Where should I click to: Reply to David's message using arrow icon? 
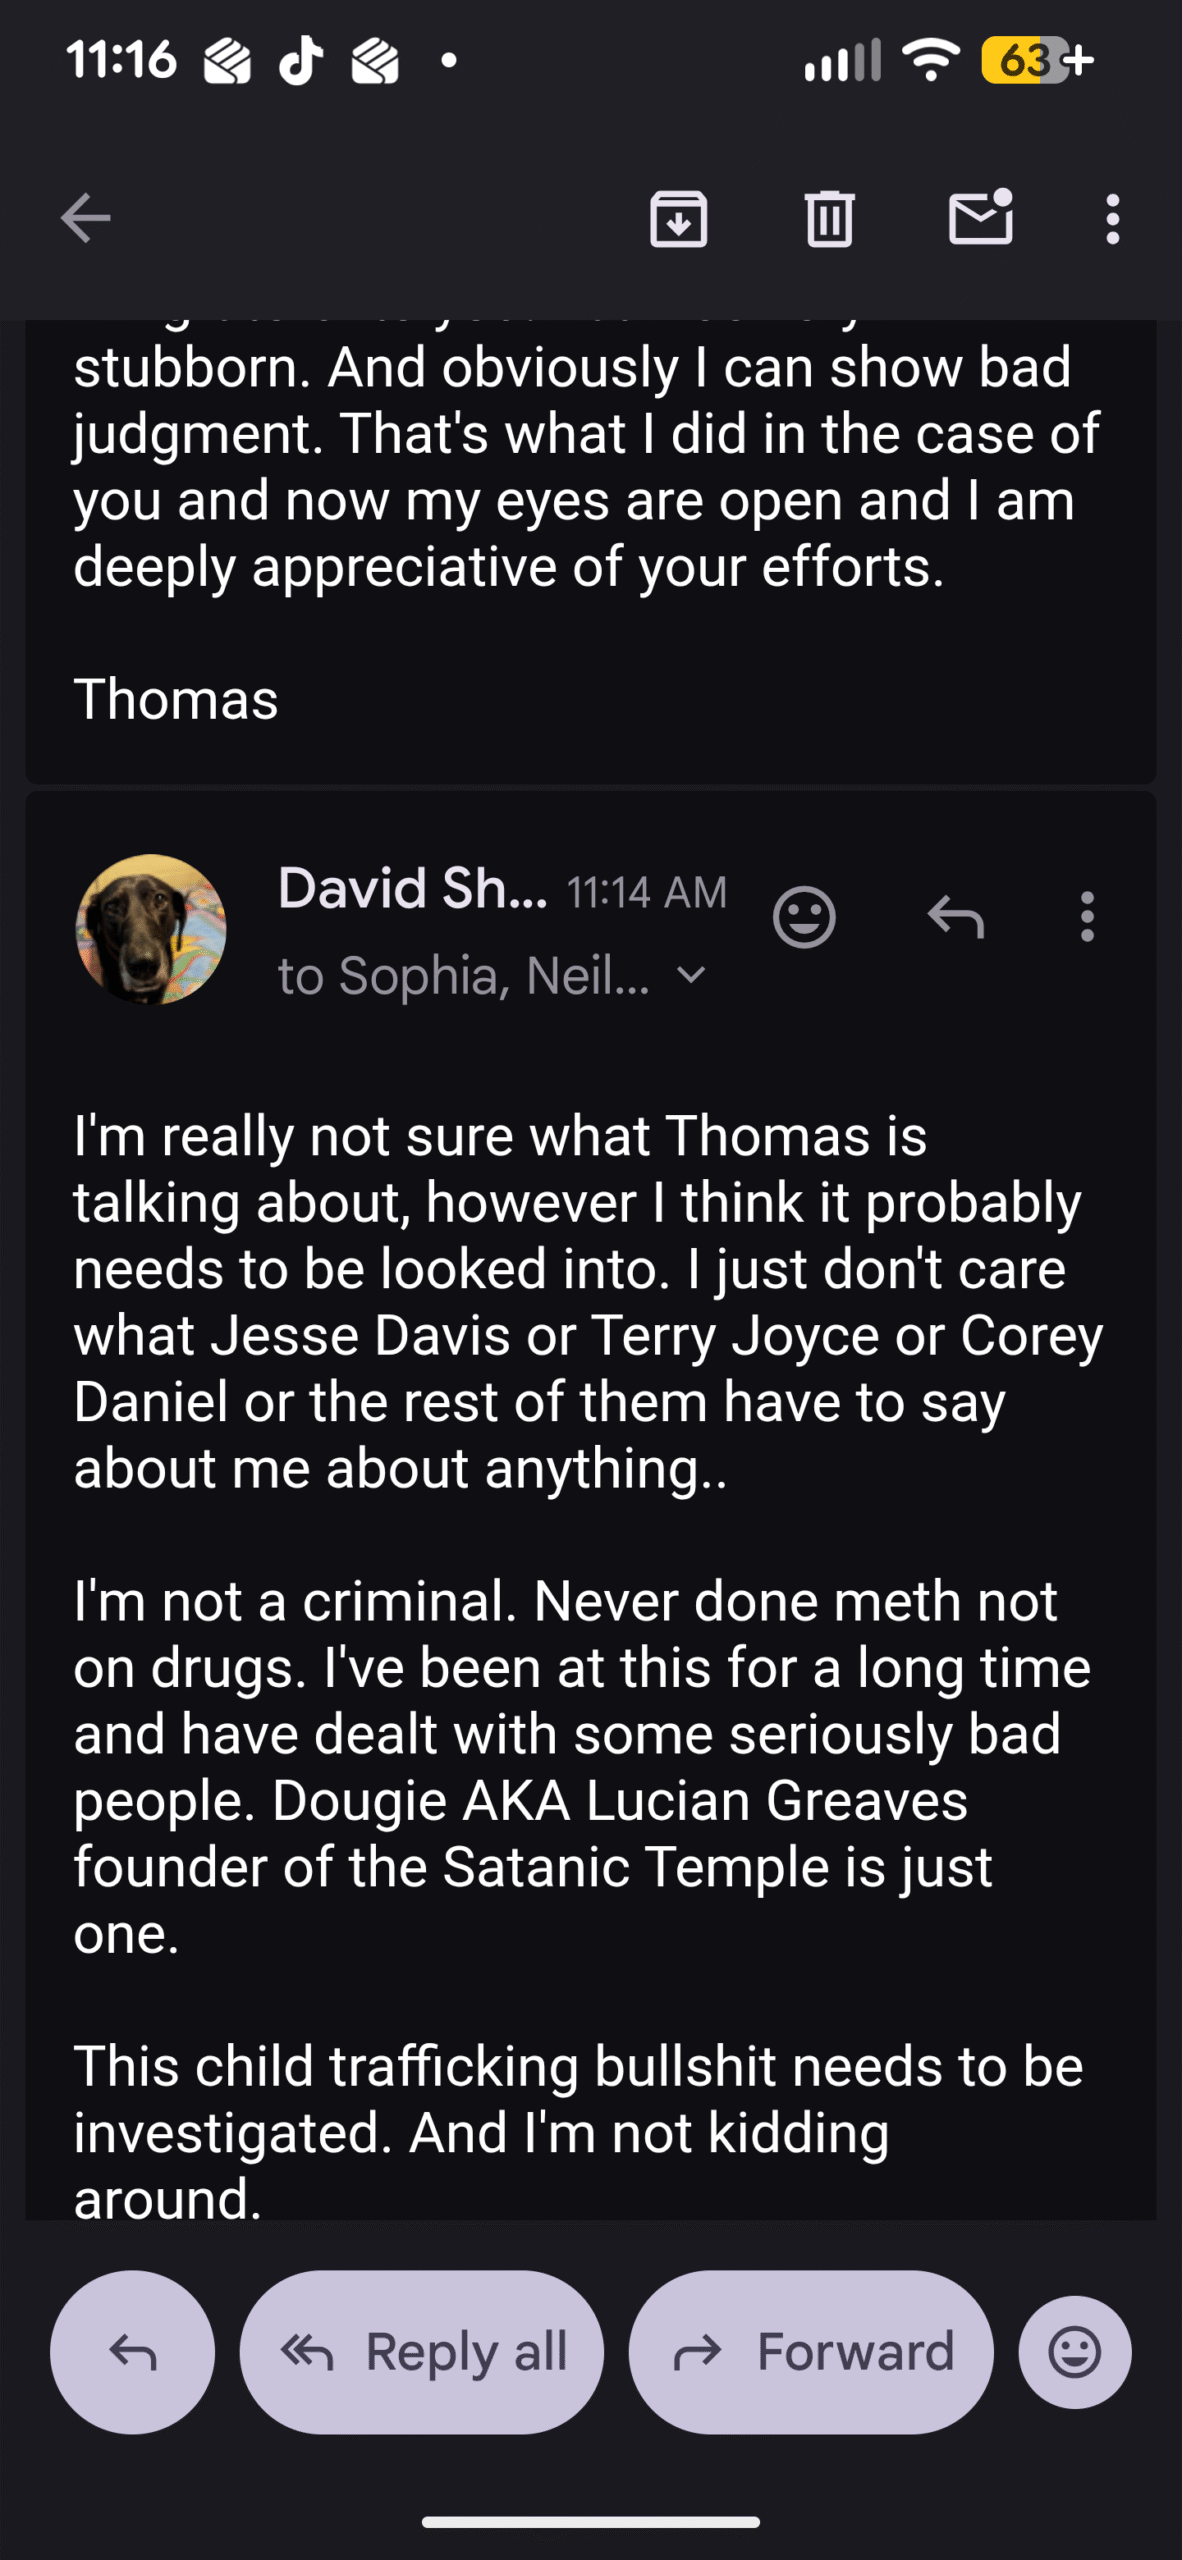click(x=955, y=916)
